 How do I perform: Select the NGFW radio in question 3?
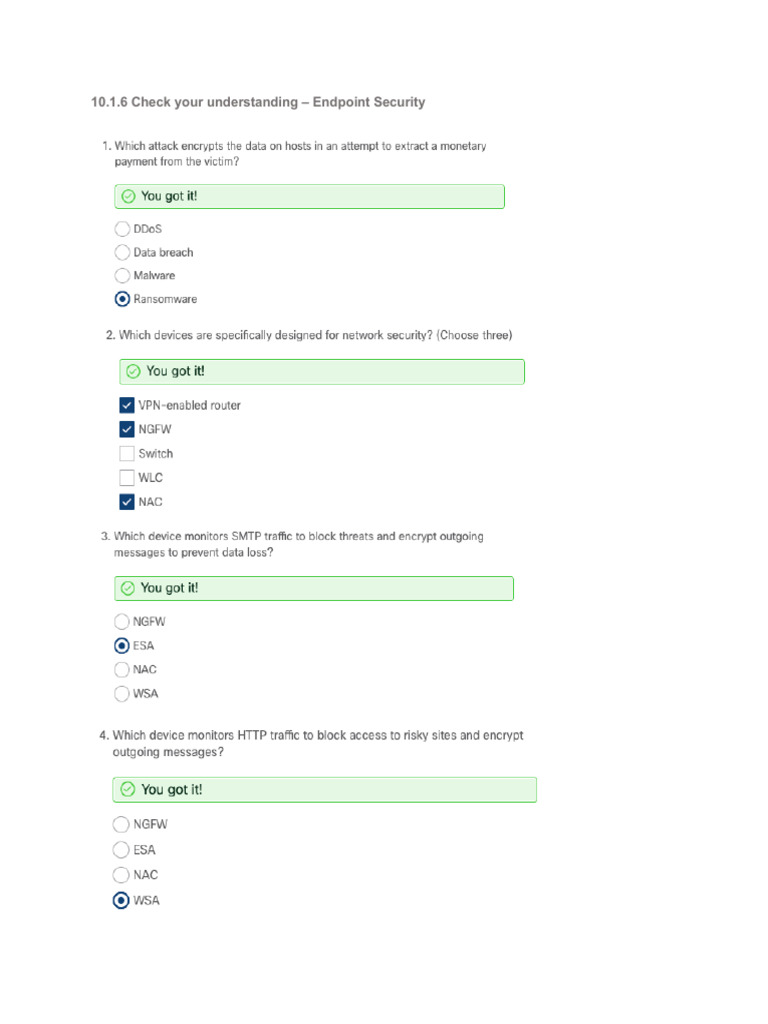122,621
